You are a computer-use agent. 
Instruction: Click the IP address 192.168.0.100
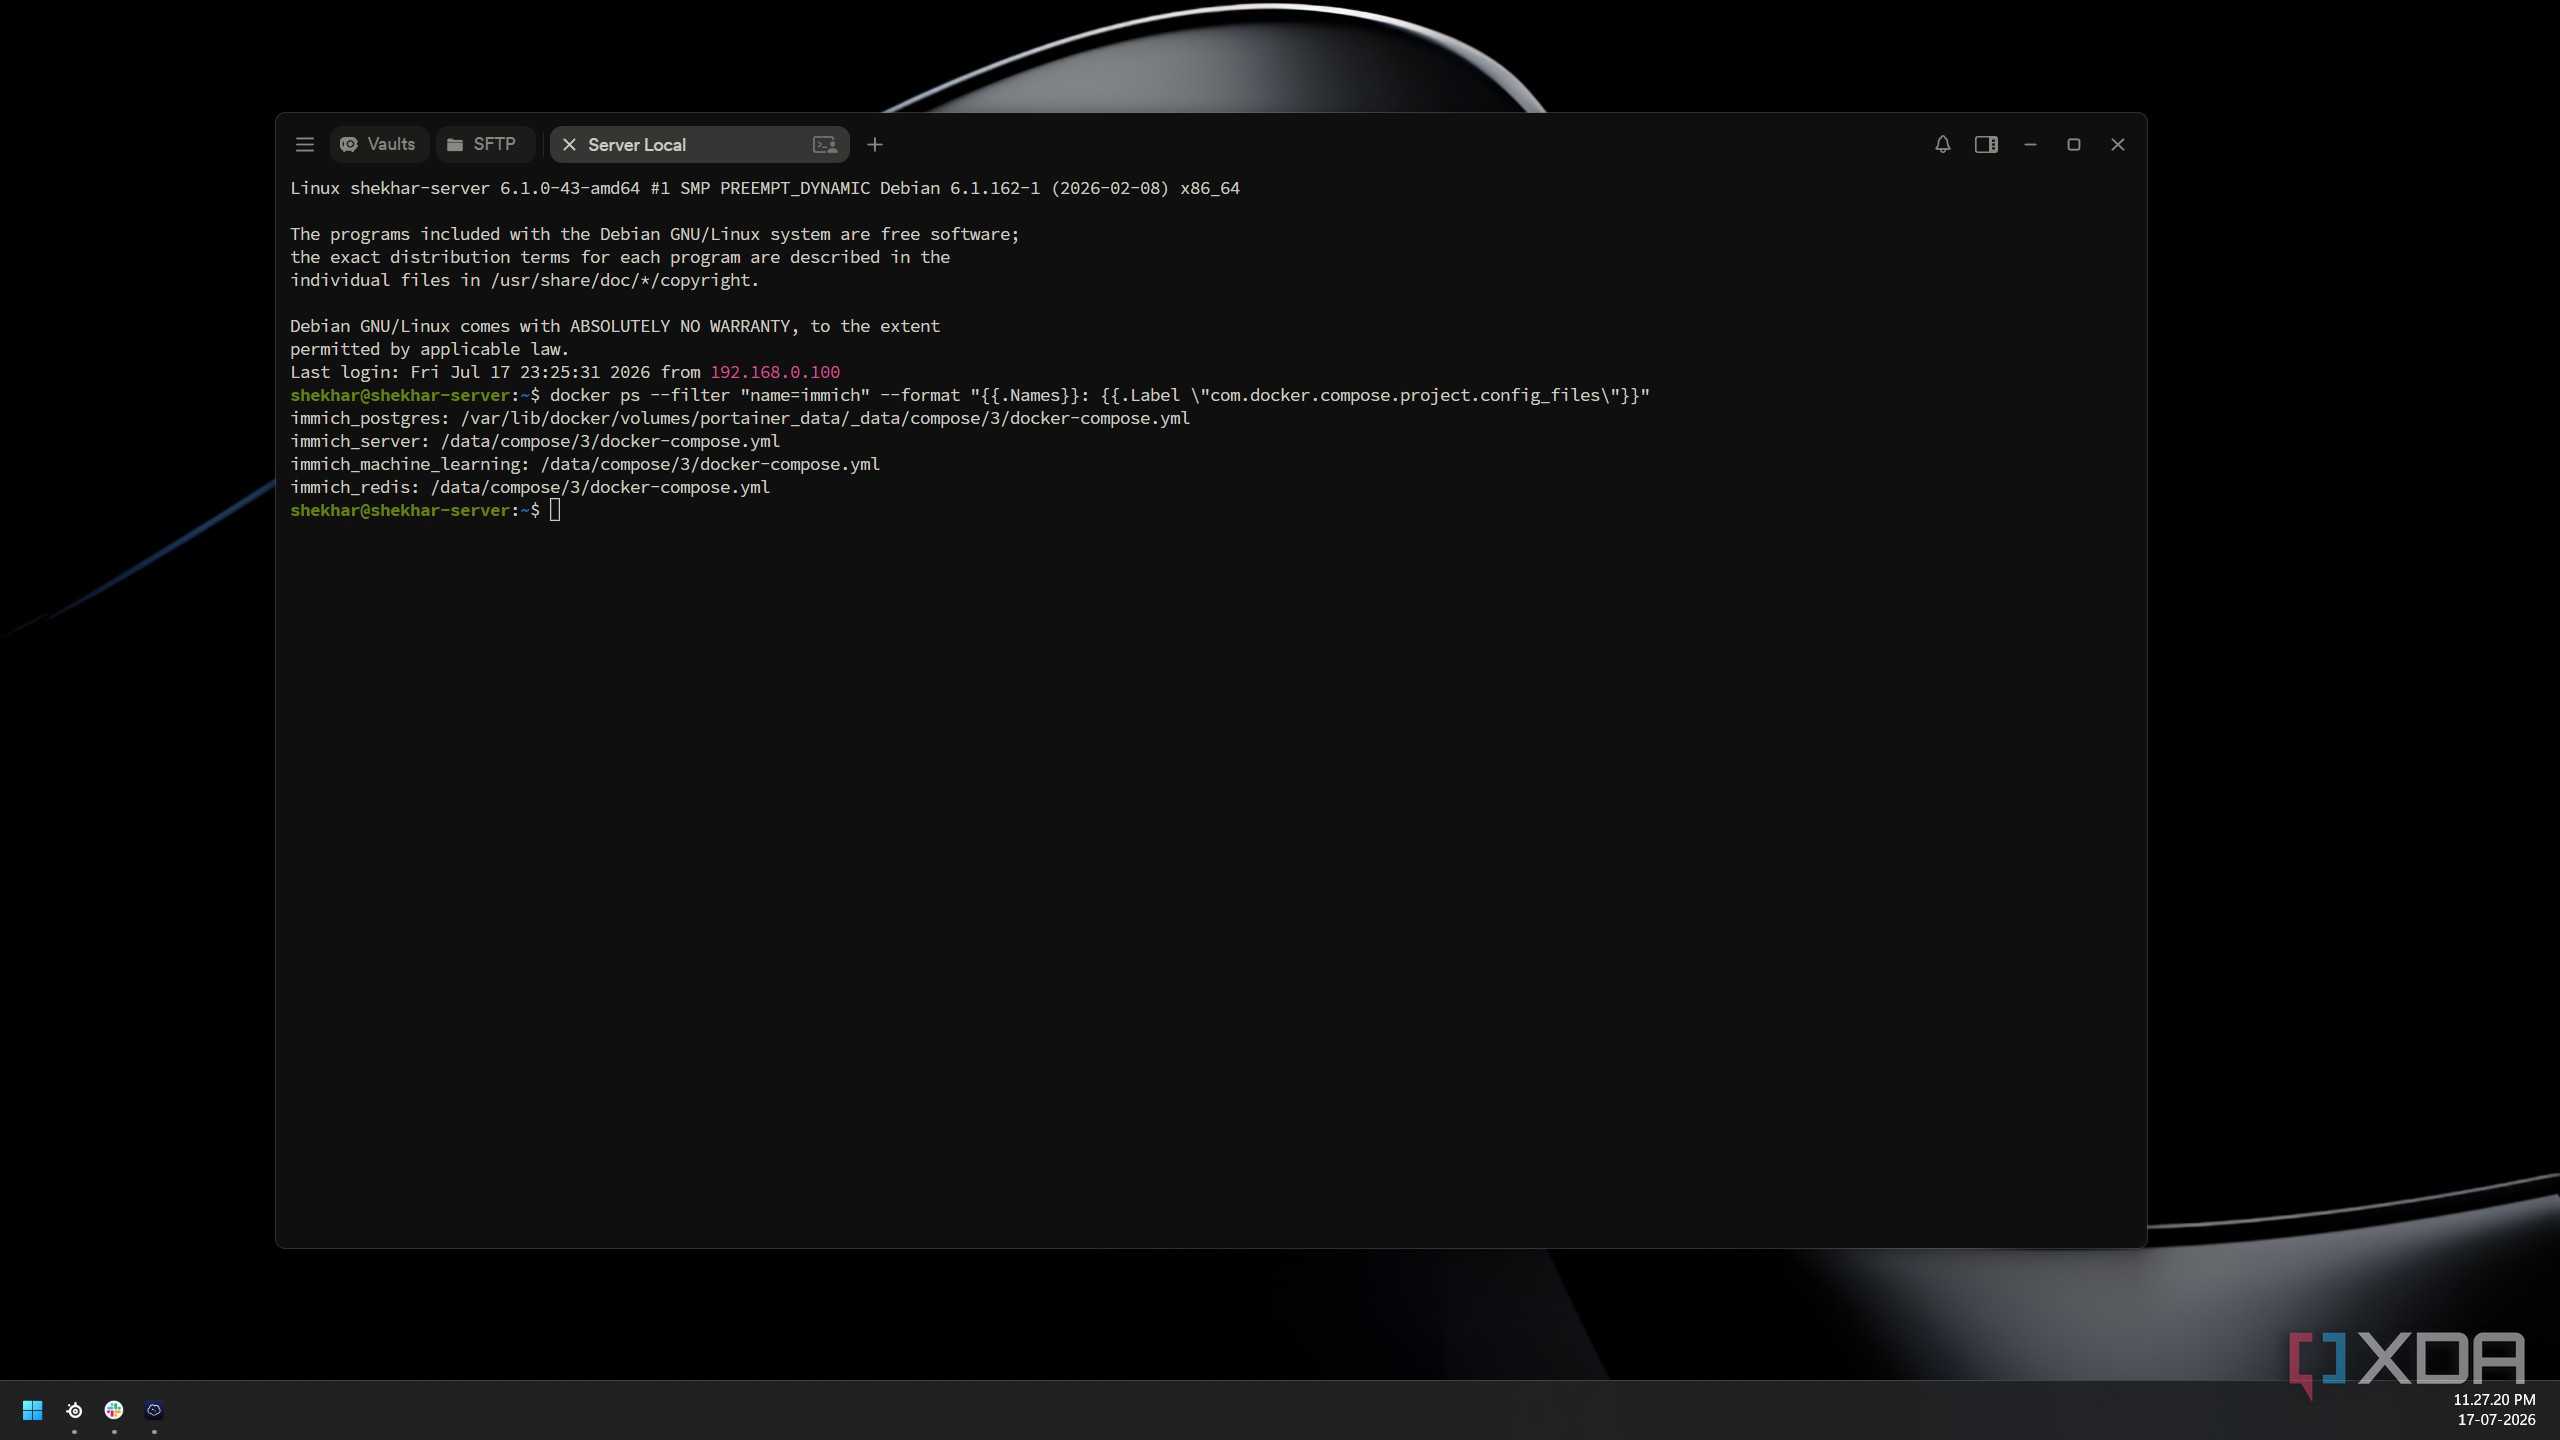[x=775, y=372]
